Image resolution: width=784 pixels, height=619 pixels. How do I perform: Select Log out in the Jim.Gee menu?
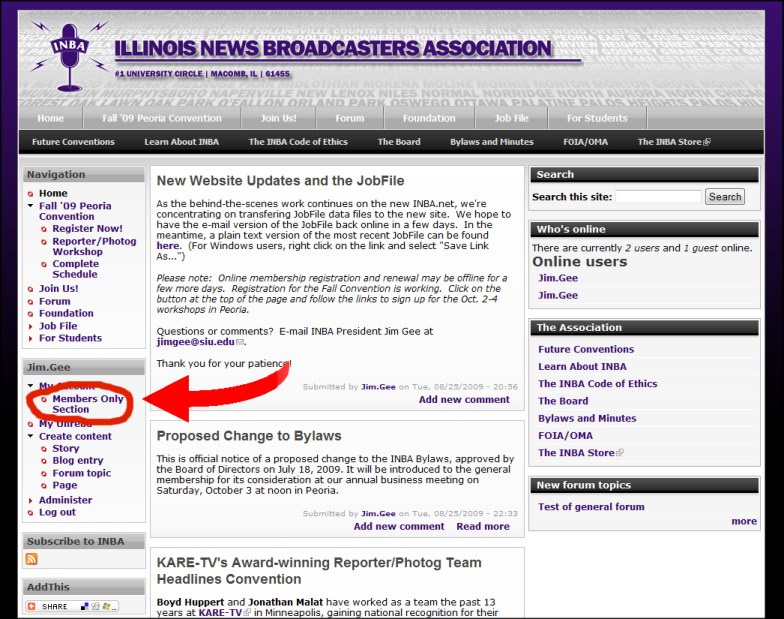point(57,512)
